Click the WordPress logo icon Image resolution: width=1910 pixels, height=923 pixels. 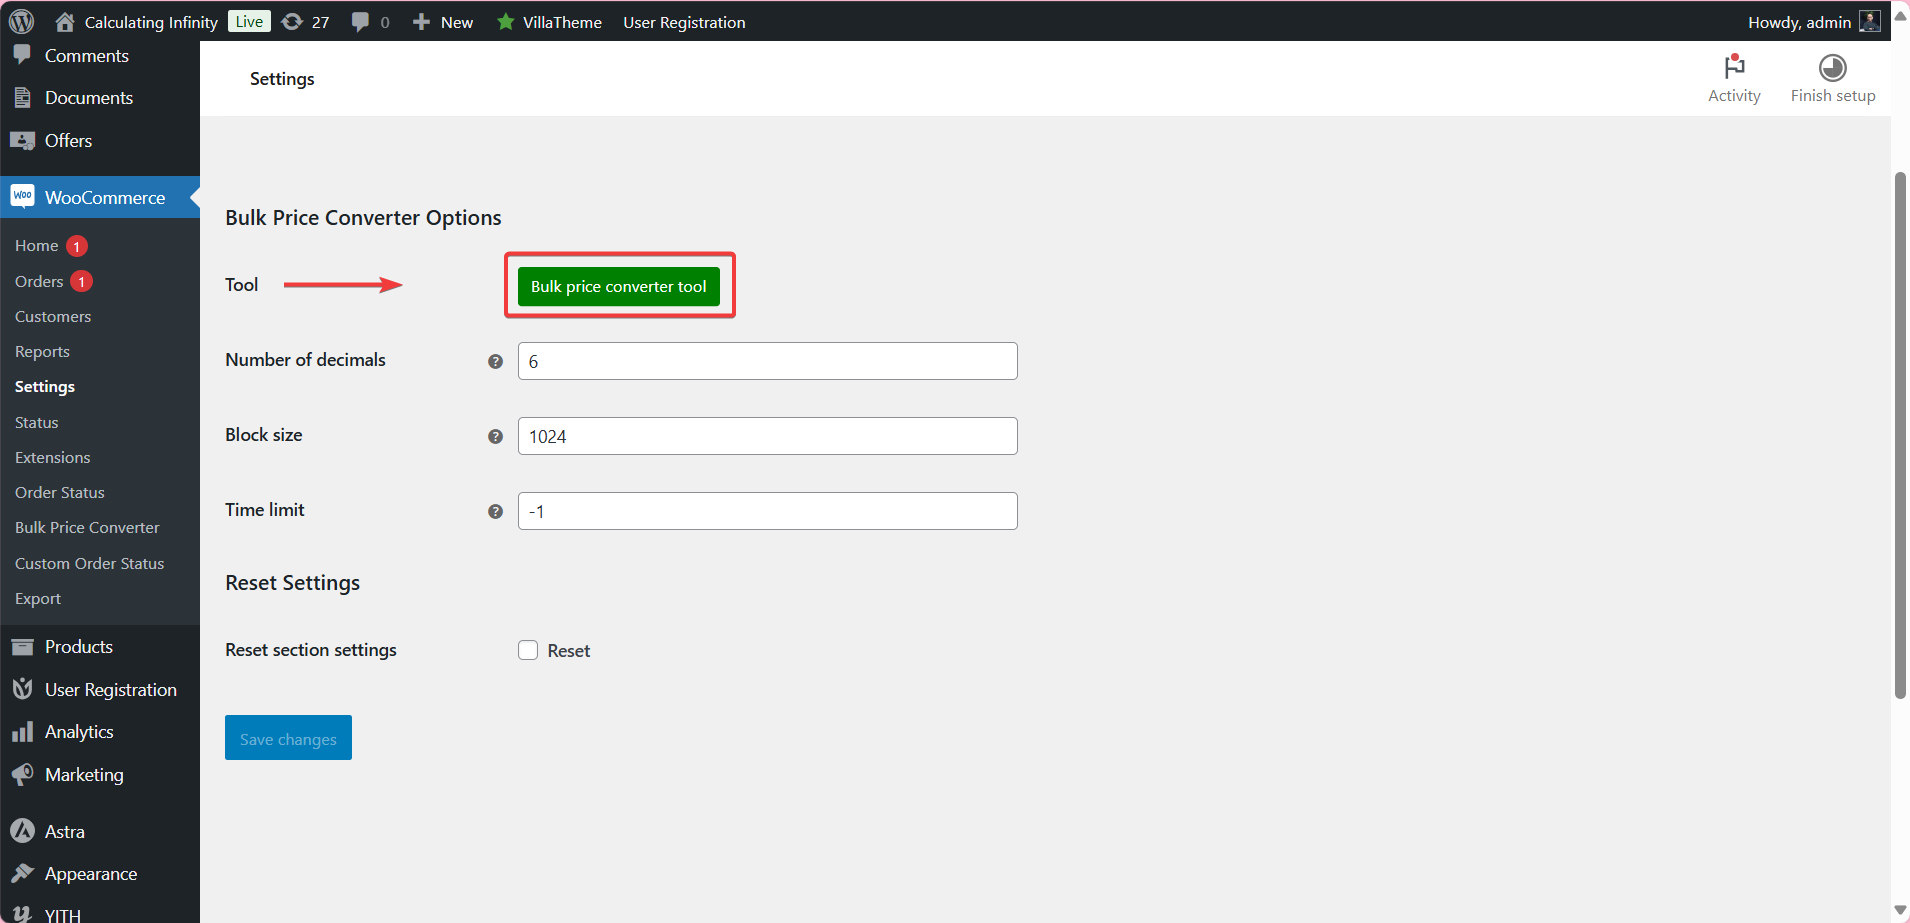[21, 21]
